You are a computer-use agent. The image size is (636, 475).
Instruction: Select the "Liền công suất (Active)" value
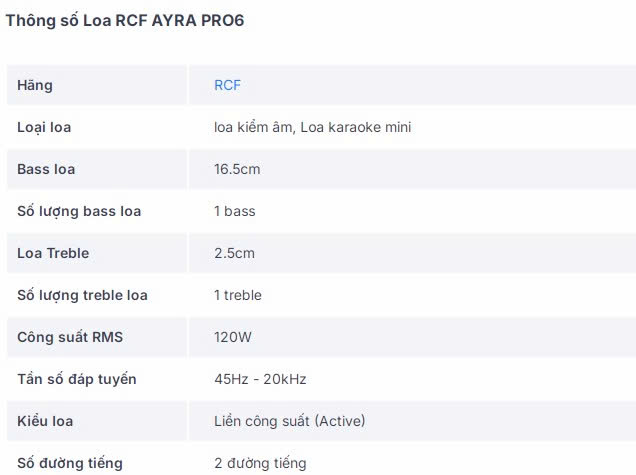click(290, 421)
